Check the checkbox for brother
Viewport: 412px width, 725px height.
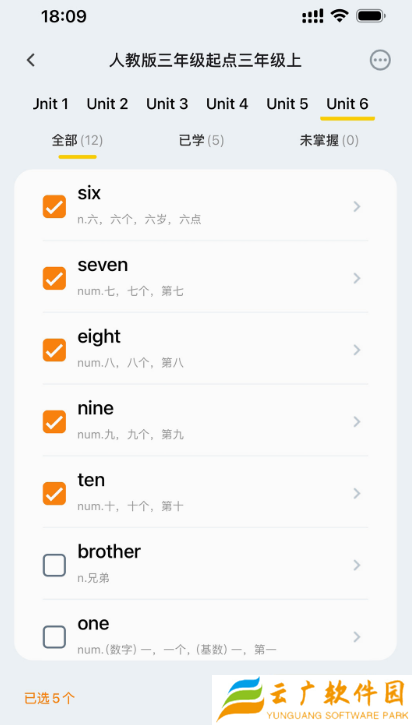(54, 565)
